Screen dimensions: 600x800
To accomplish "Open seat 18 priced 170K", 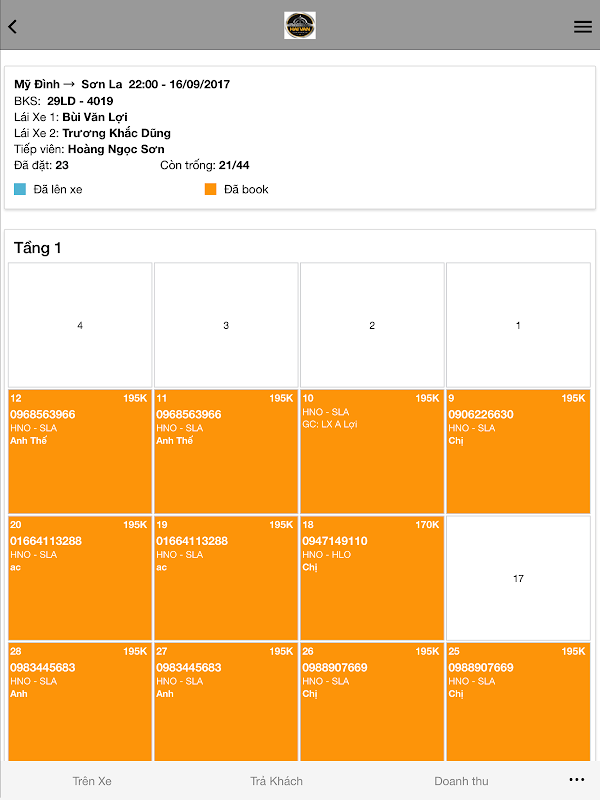I will (x=372, y=578).
